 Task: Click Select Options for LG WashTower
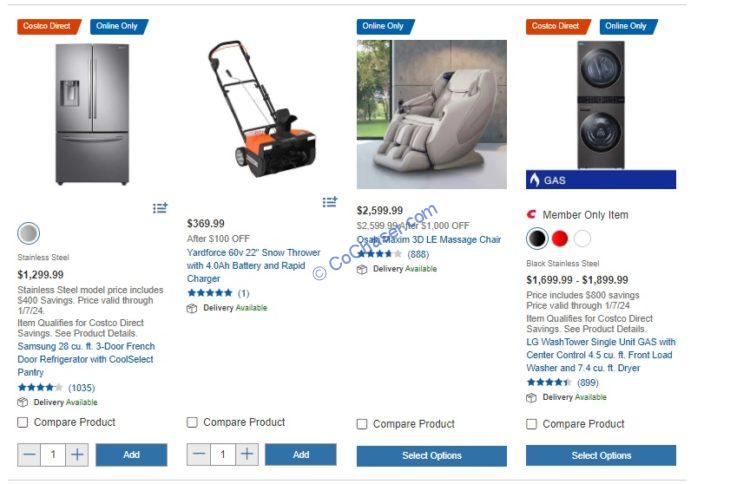click(x=601, y=455)
